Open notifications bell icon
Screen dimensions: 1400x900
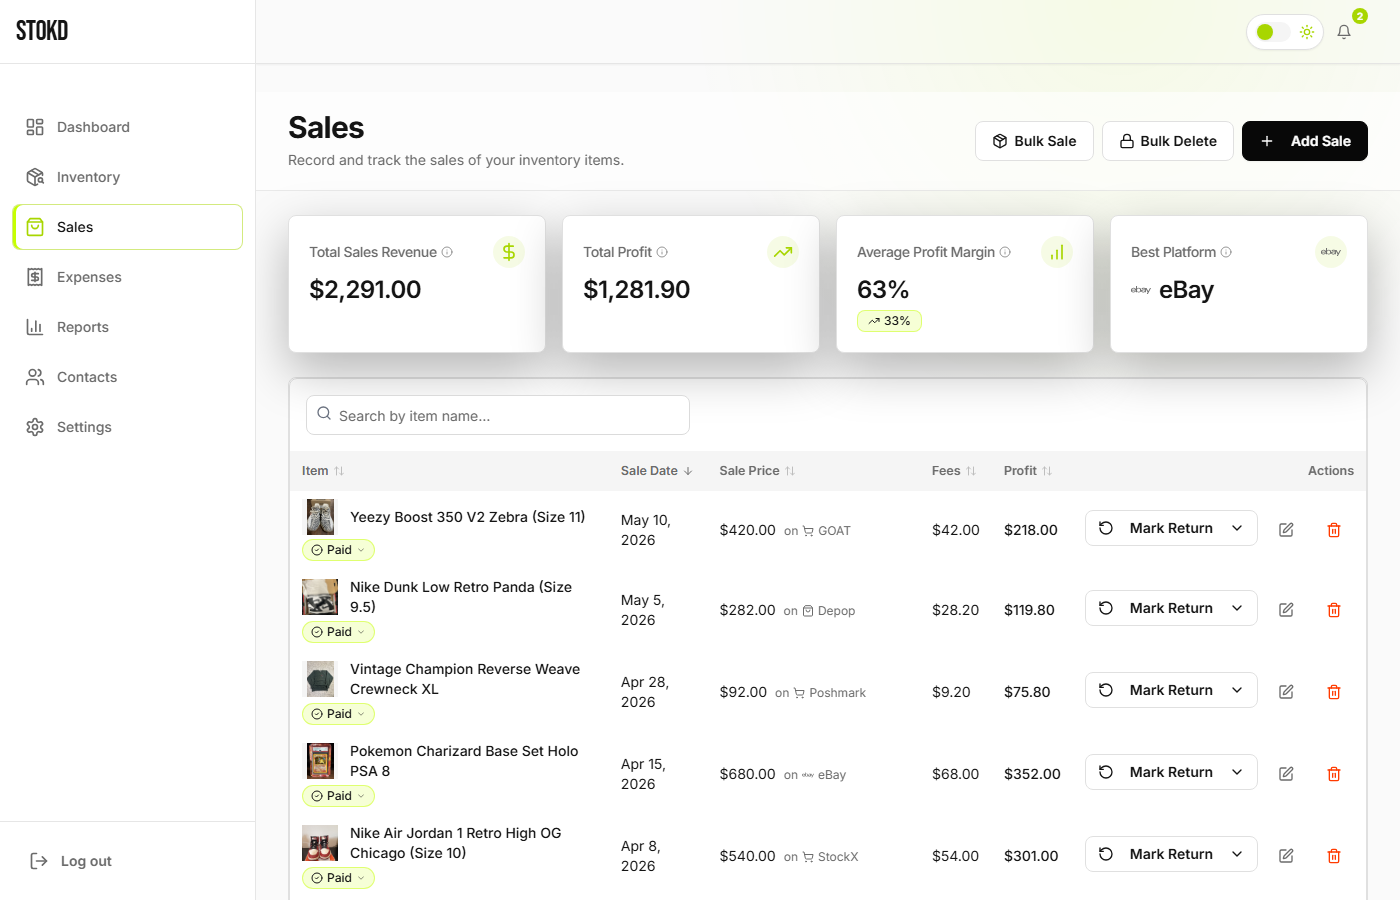[1344, 32]
